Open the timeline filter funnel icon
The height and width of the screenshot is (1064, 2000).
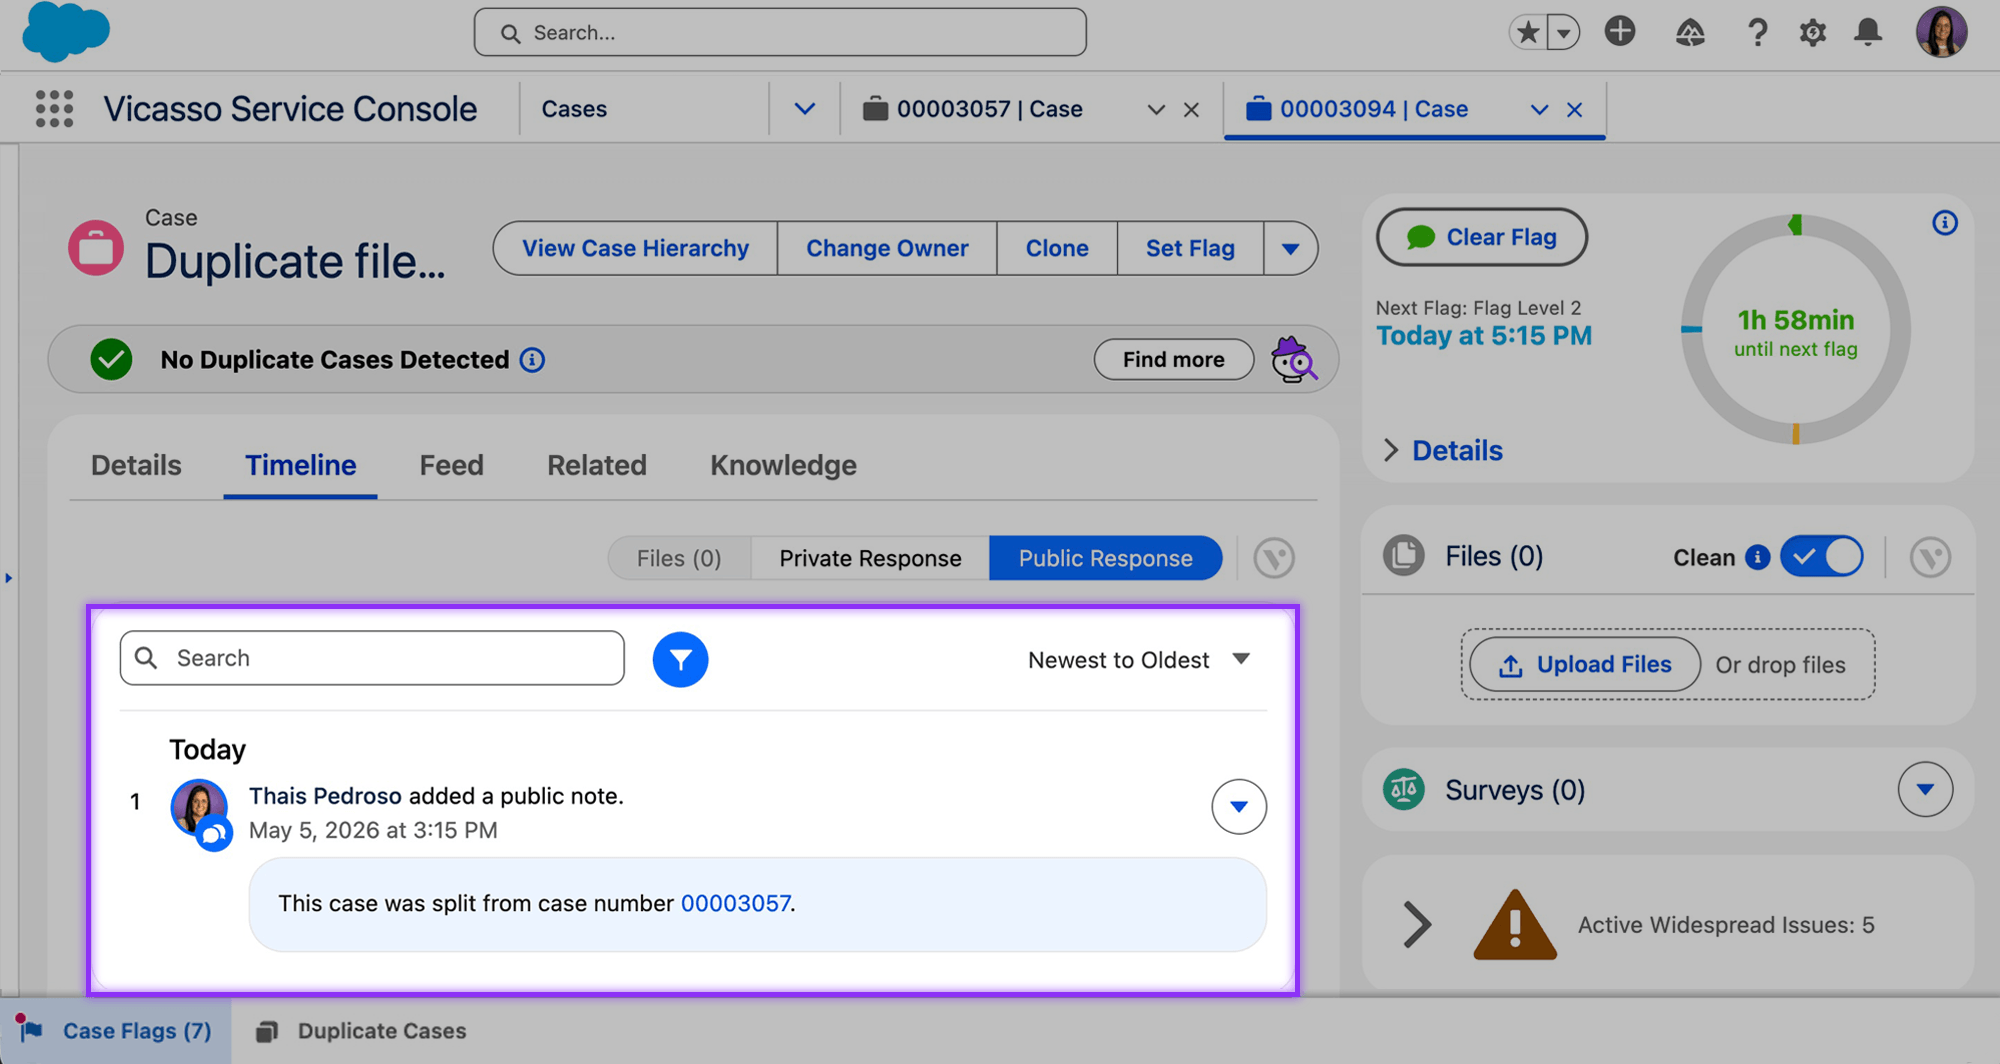point(680,659)
